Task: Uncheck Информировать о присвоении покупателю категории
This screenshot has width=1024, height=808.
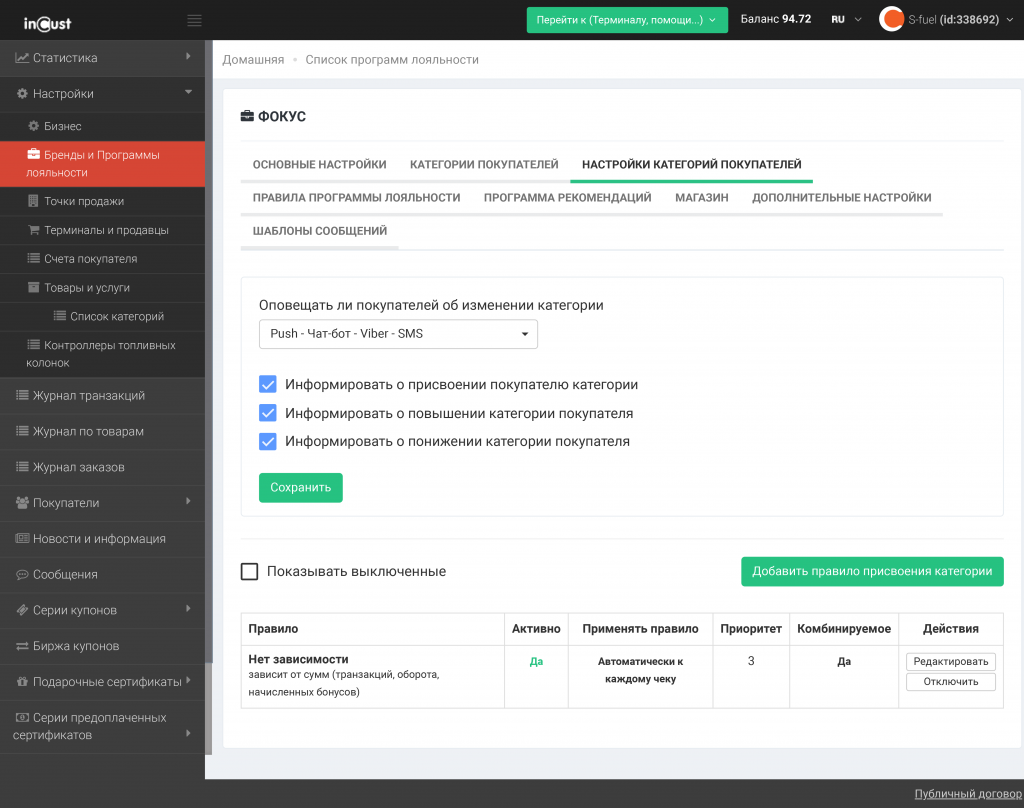Action: point(267,385)
